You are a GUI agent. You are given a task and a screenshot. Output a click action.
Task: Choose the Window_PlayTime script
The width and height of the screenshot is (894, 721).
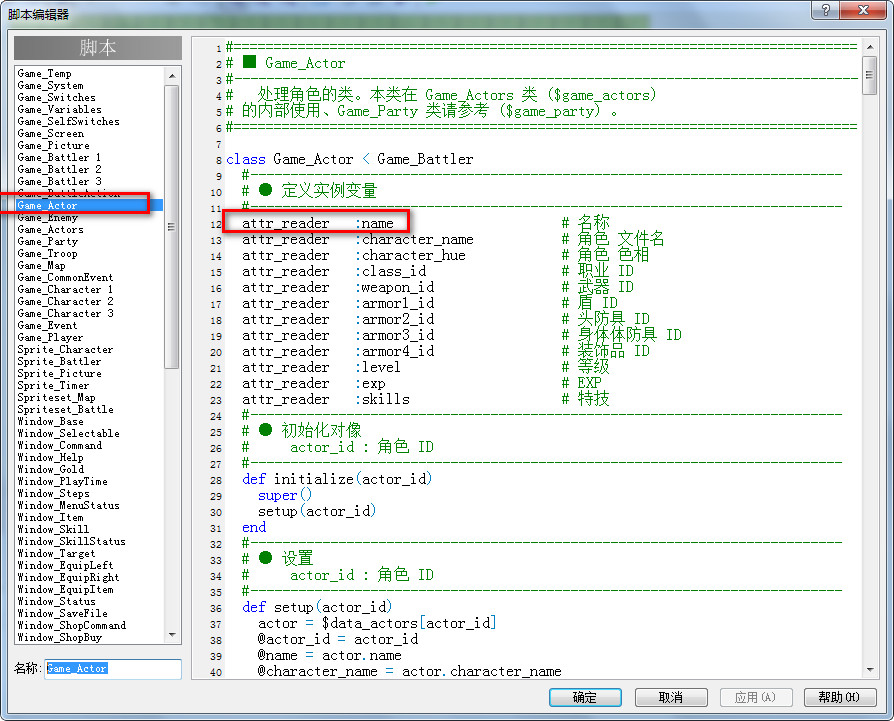[63, 481]
